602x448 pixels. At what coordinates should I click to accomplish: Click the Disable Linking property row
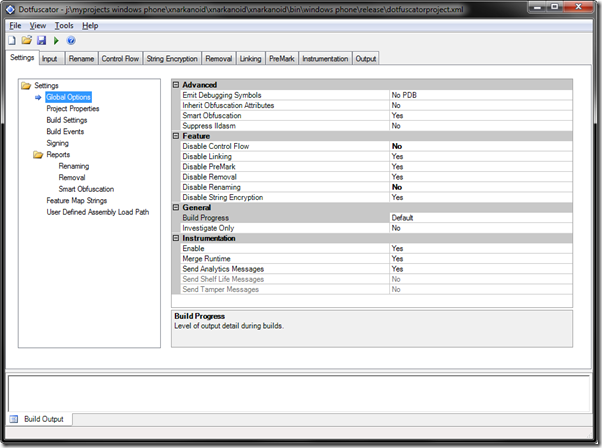coord(376,157)
